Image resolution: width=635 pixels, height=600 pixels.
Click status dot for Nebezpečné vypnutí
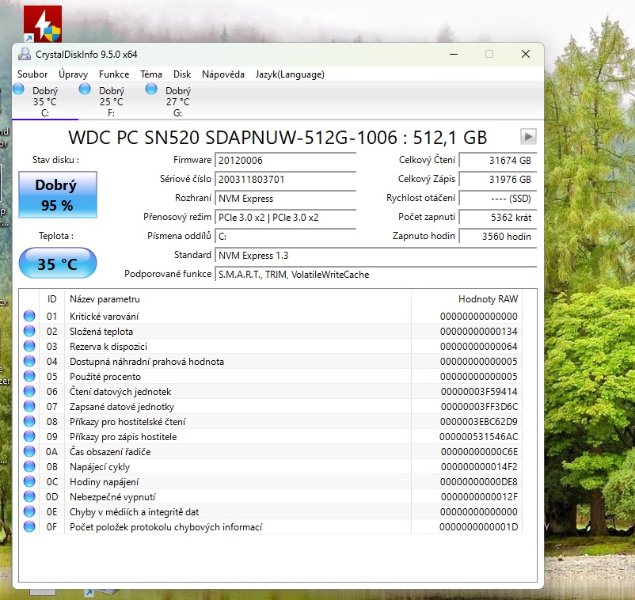(x=29, y=496)
